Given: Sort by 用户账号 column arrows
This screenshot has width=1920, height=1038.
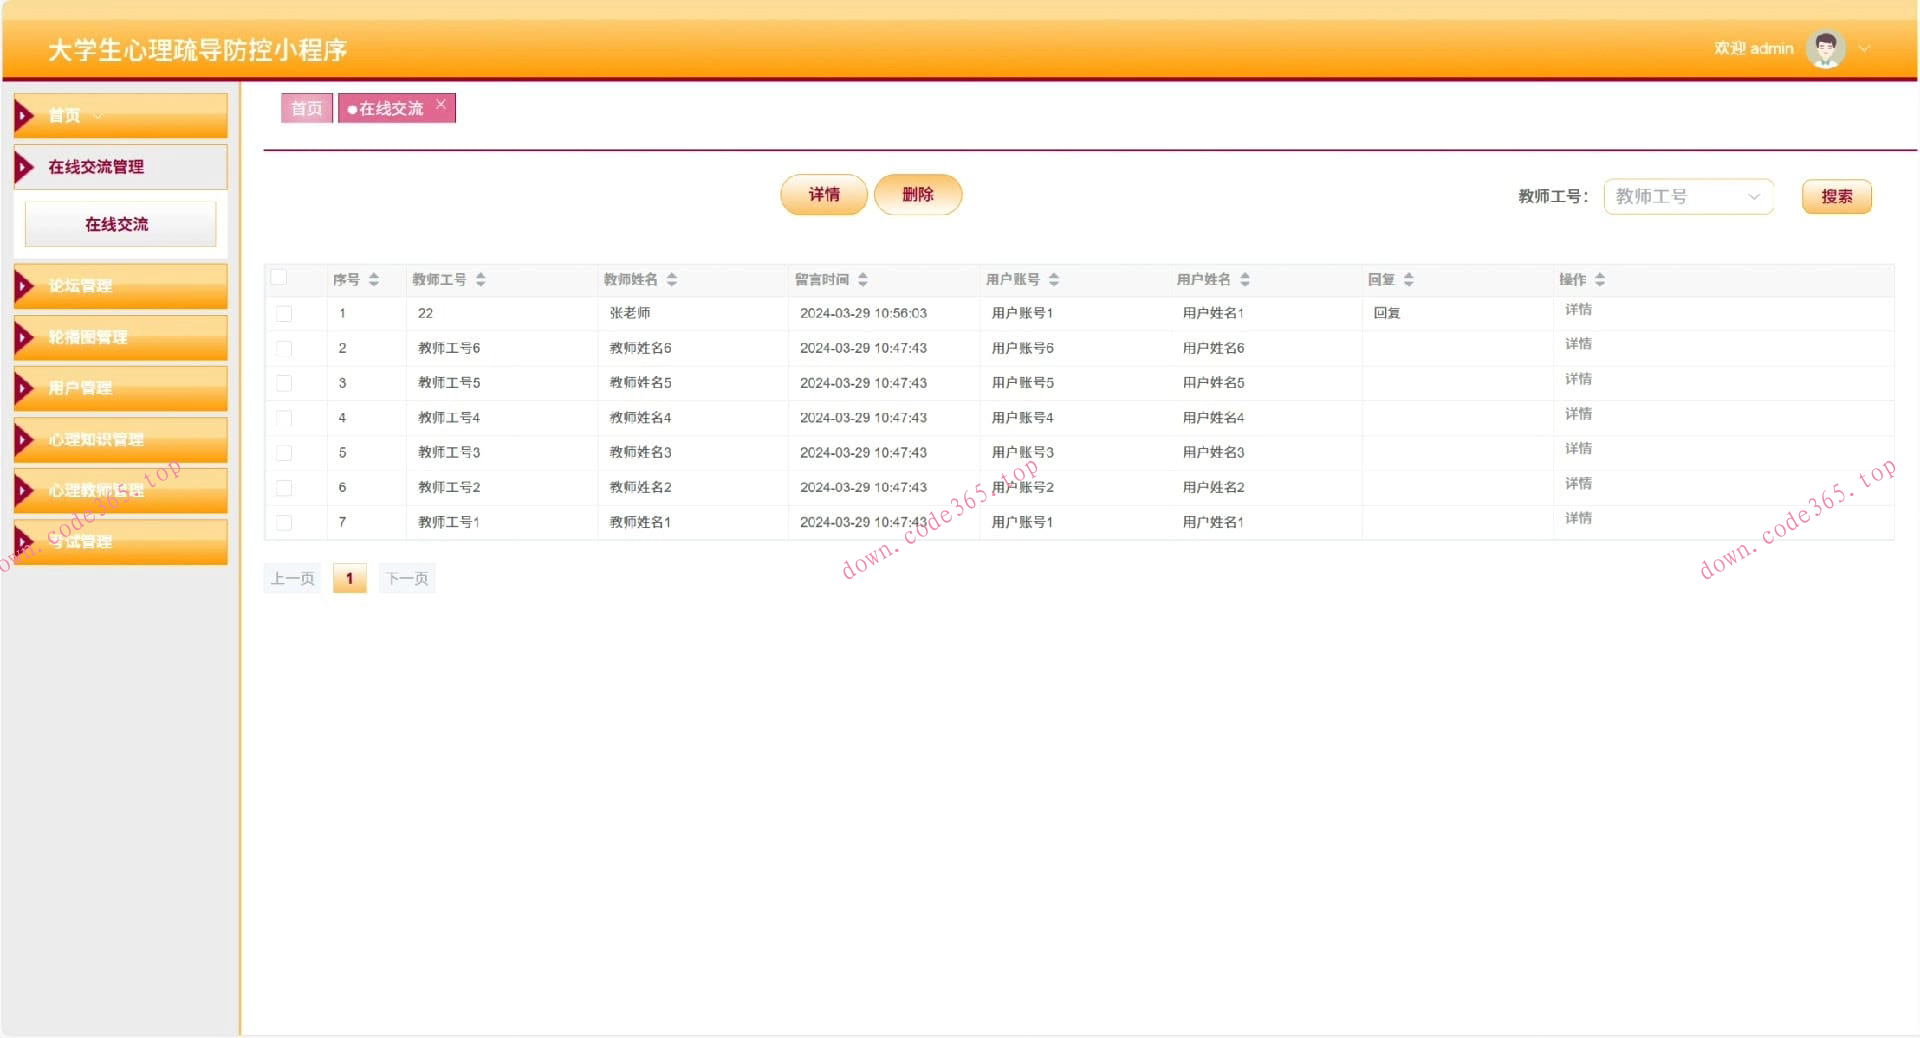Looking at the screenshot, I should [1054, 280].
